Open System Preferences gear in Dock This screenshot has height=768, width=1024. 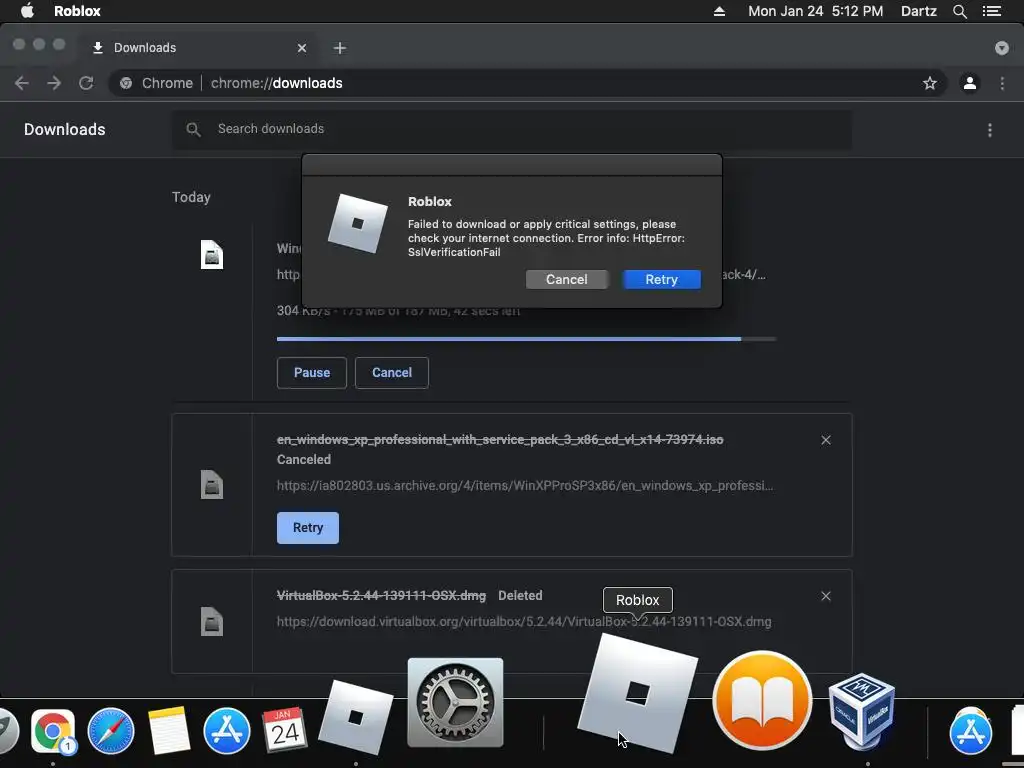pos(455,703)
